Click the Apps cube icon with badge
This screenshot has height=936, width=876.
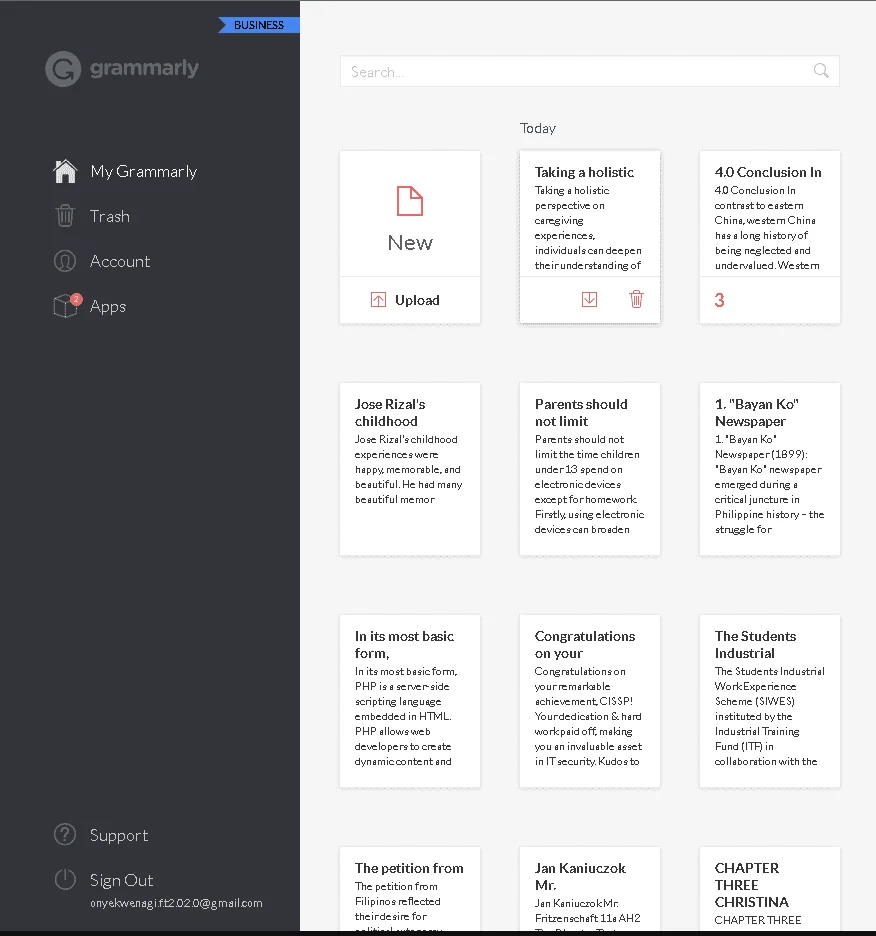(x=67, y=306)
